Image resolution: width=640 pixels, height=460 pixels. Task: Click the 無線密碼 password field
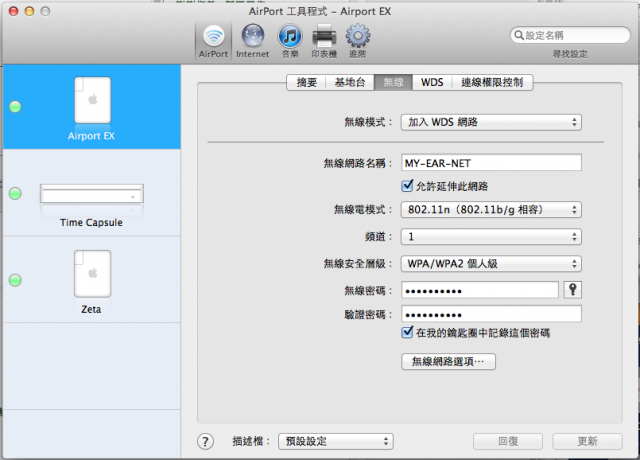(x=480, y=290)
